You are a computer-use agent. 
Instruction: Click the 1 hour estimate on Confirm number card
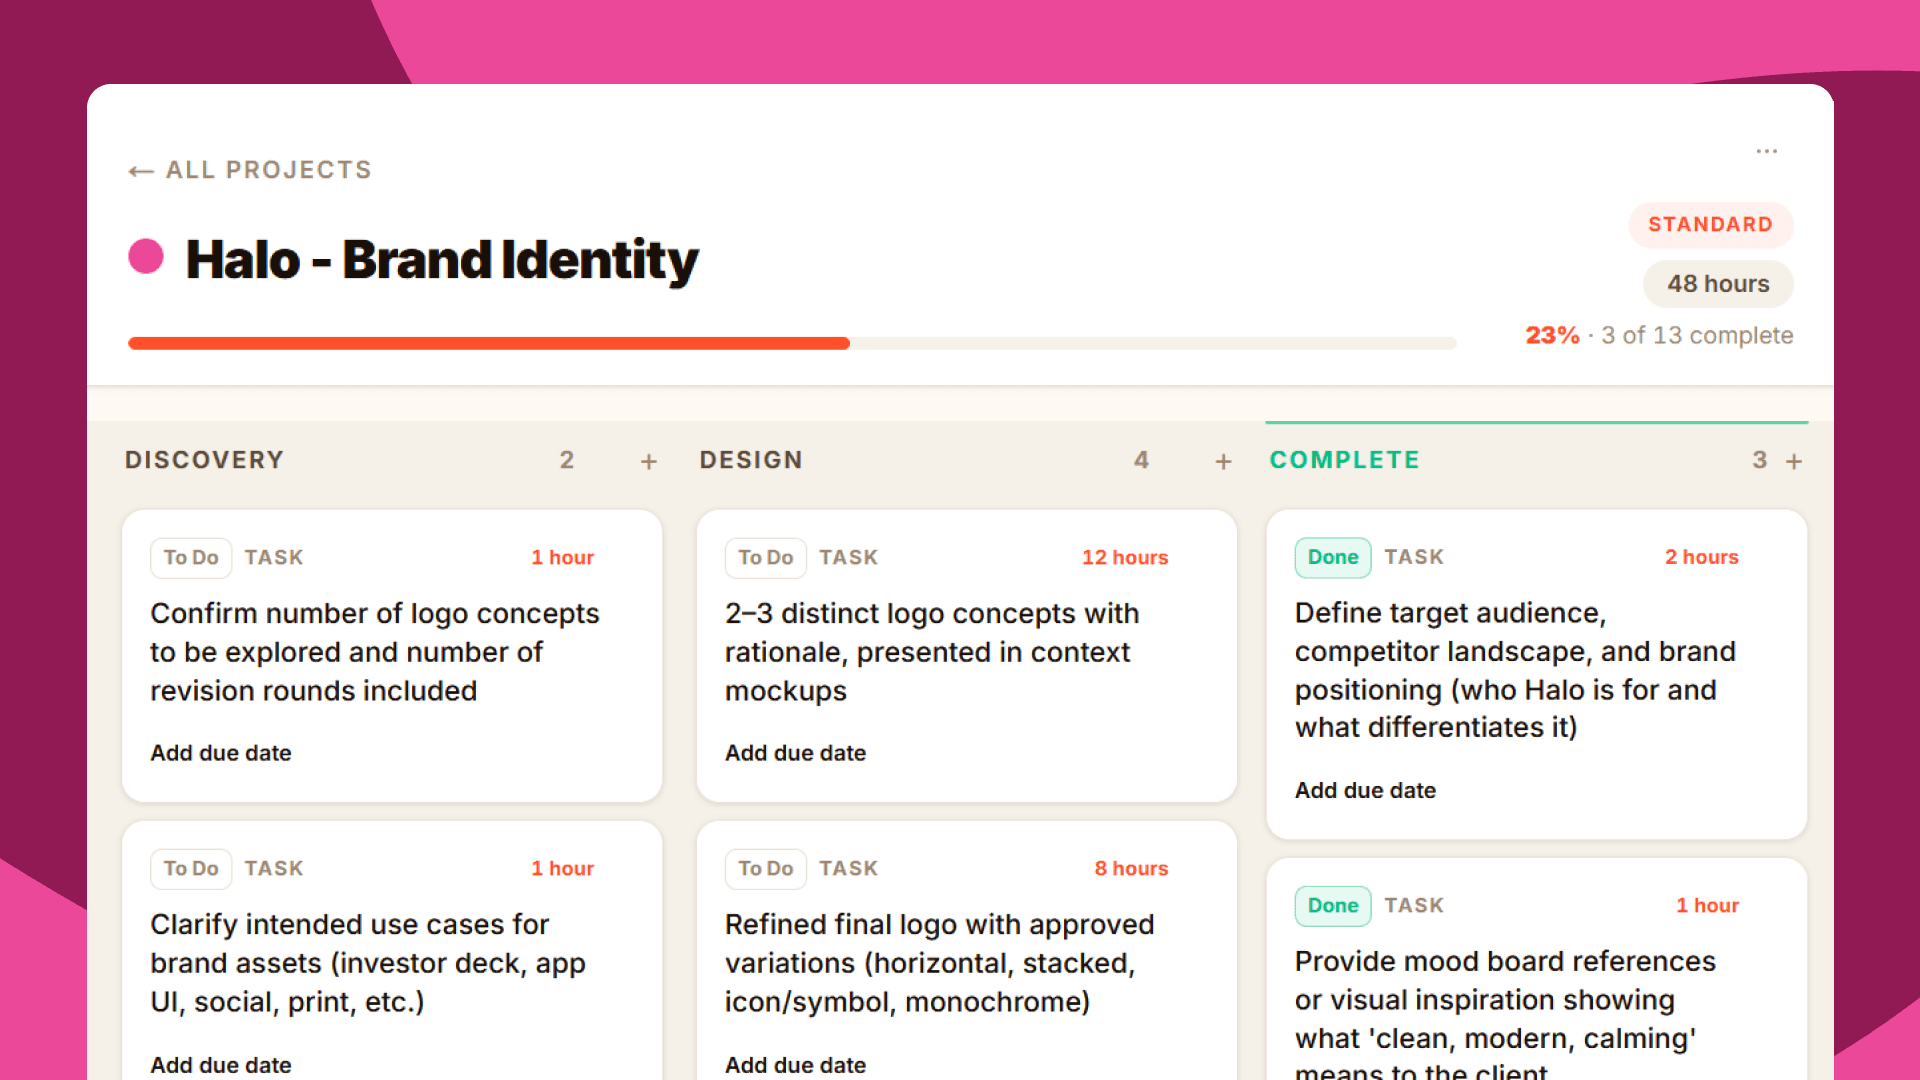pos(562,558)
